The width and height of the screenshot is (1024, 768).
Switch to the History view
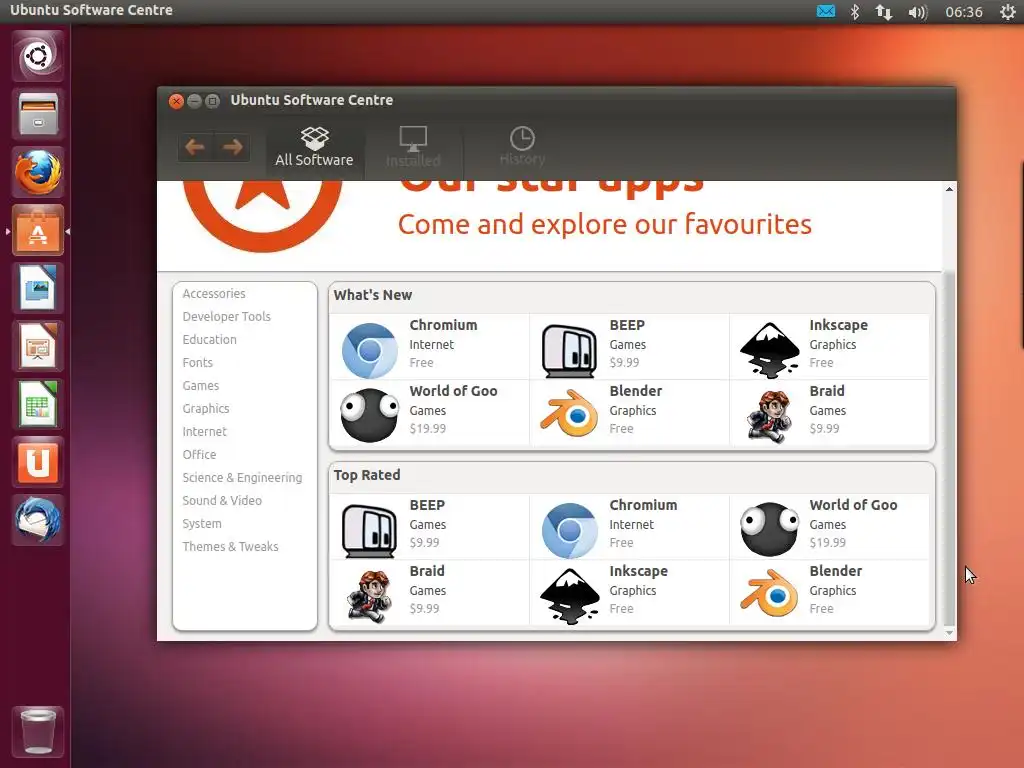click(522, 148)
